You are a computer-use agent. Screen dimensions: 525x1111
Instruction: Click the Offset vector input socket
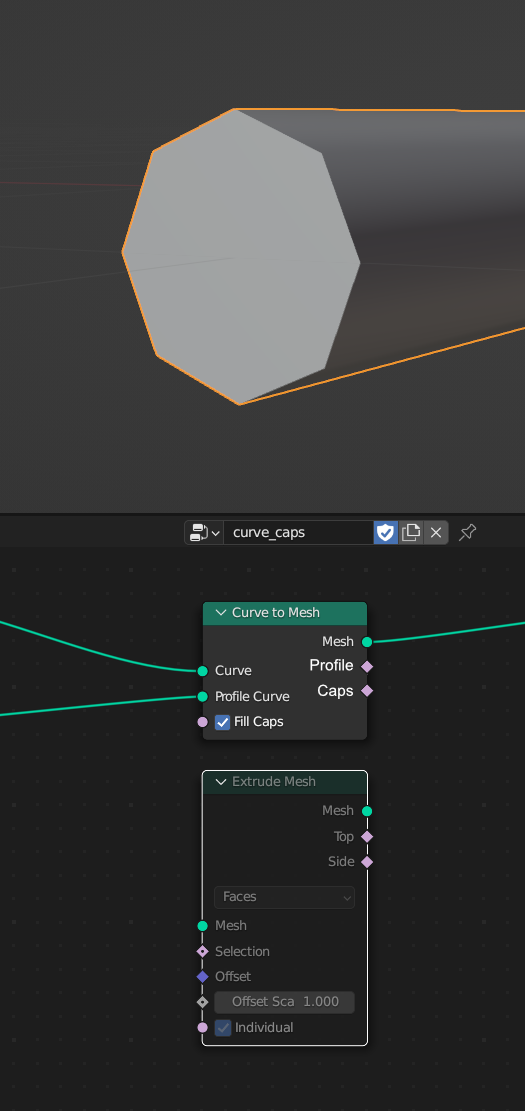pyautogui.click(x=203, y=976)
